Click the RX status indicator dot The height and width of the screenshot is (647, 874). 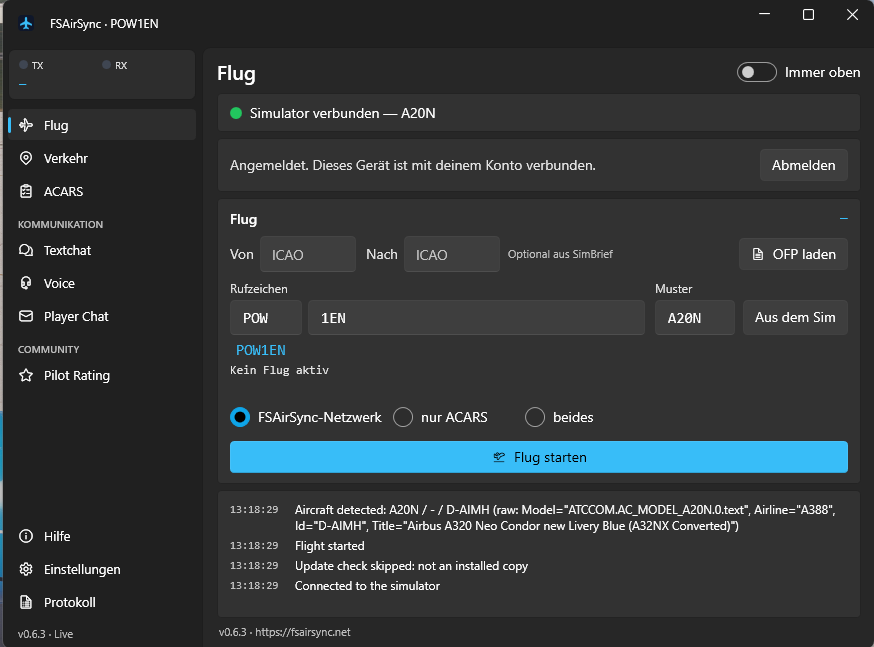[106, 65]
